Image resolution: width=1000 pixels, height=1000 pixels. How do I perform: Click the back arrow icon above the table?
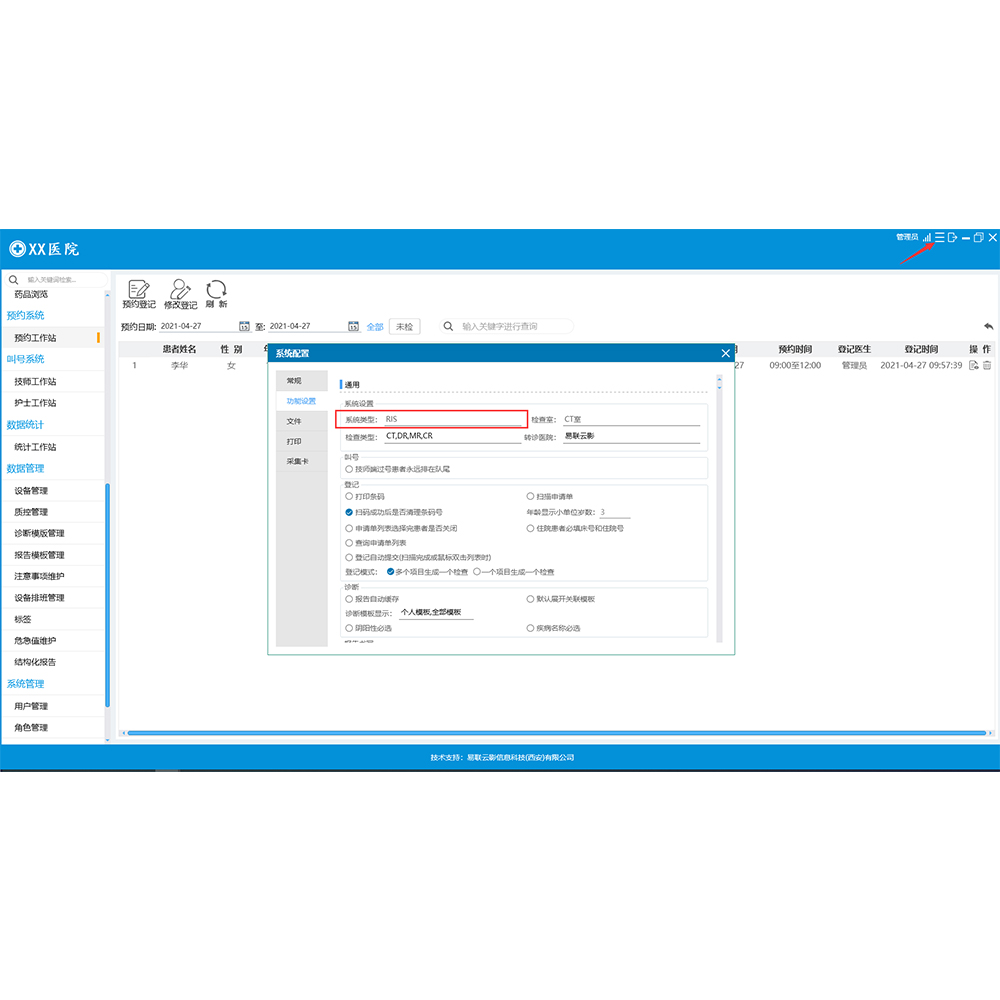tap(988, 327)
